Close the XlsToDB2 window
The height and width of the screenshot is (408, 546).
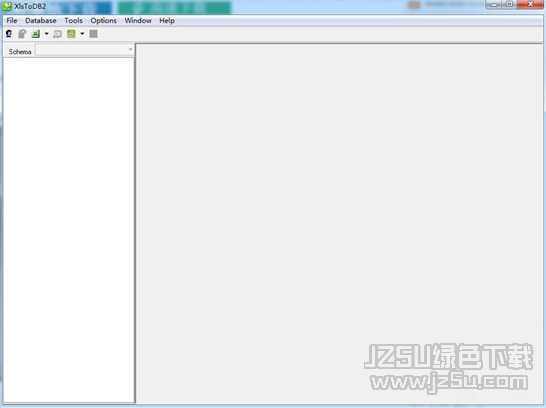click(530, 4)
